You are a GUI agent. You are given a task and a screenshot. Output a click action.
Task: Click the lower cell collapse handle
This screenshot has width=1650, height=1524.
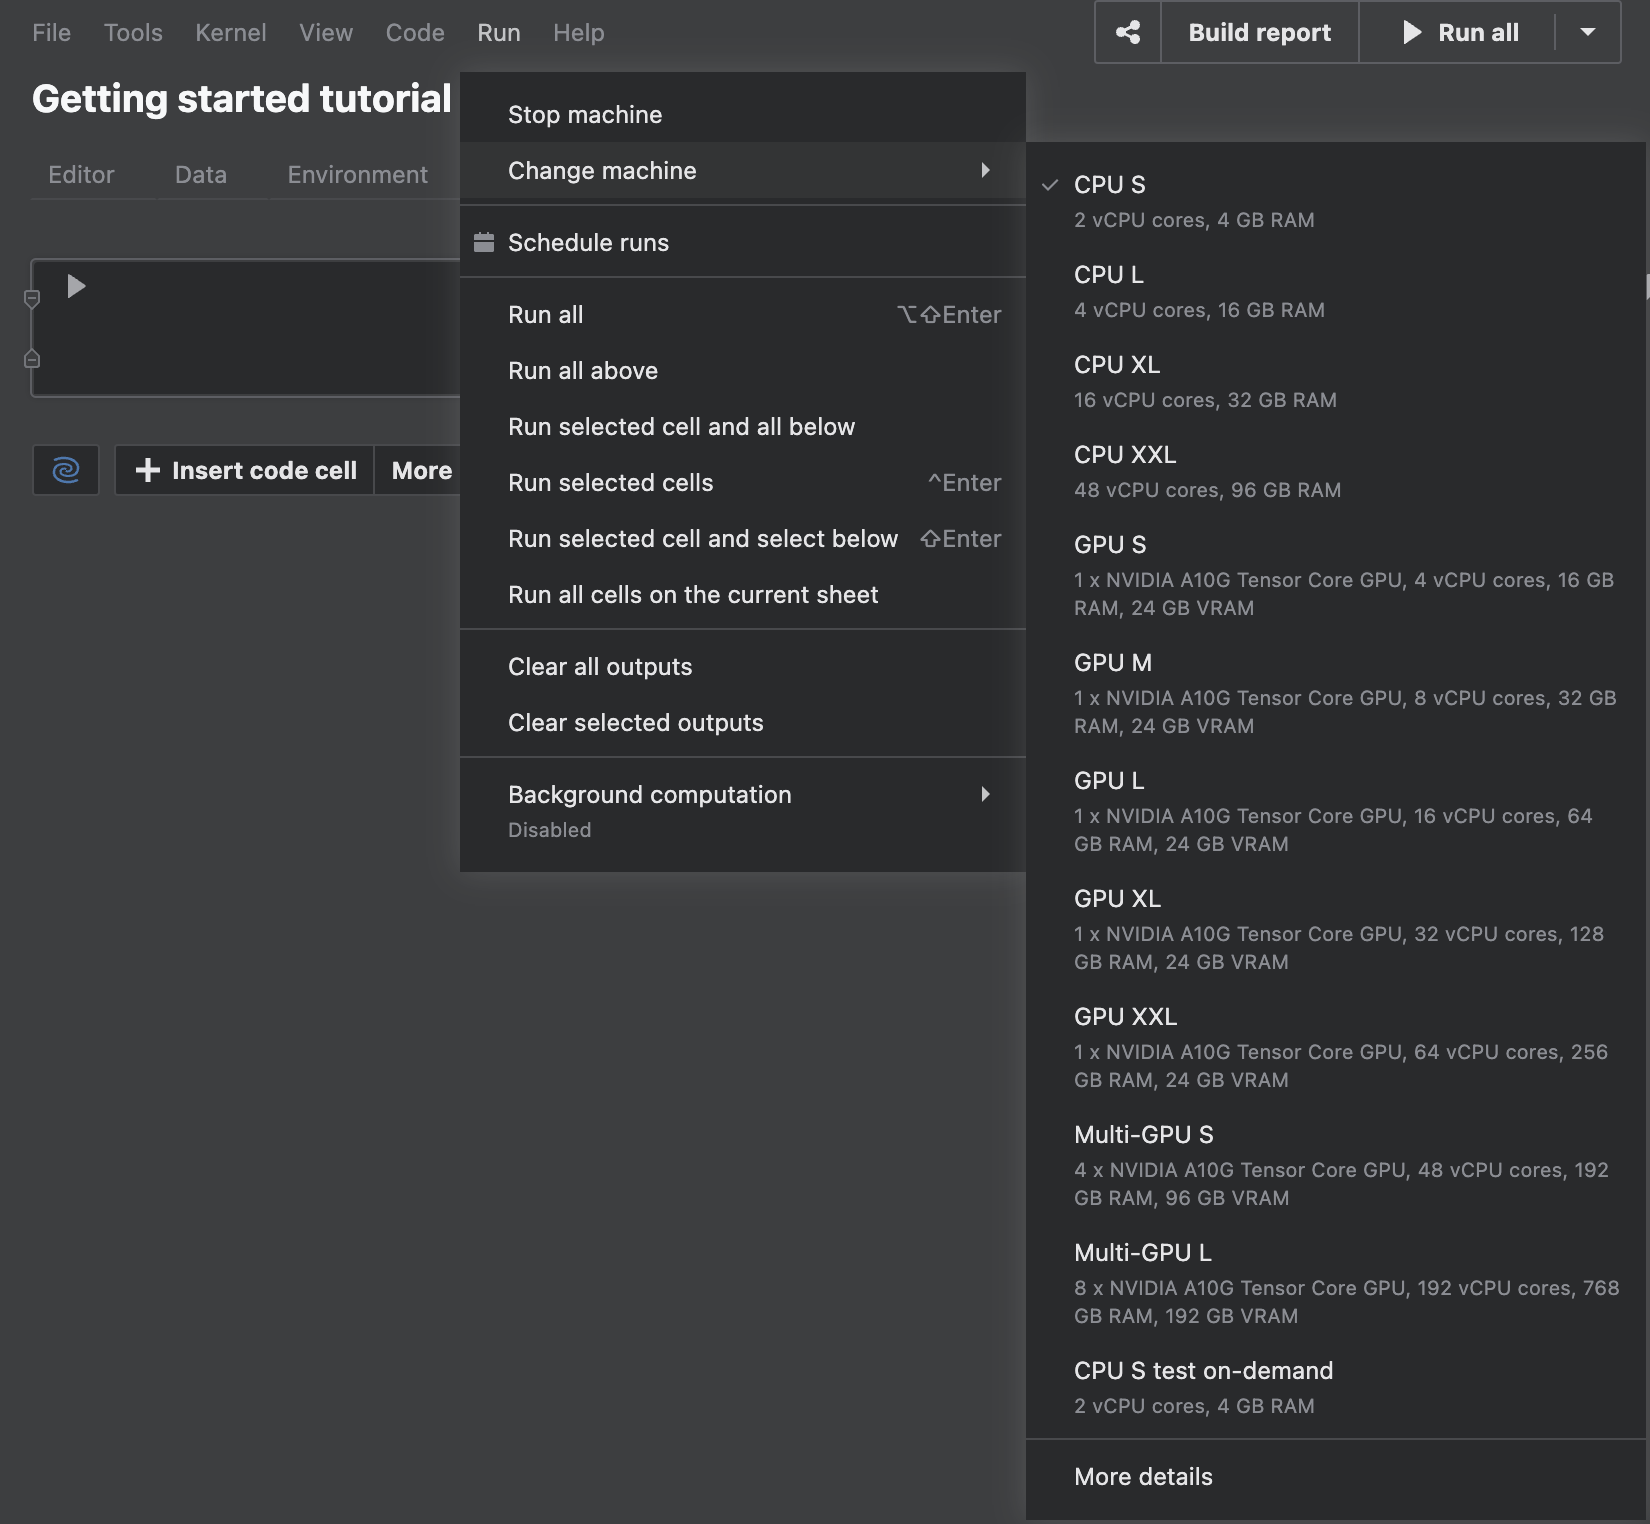[x=32, y=359]
